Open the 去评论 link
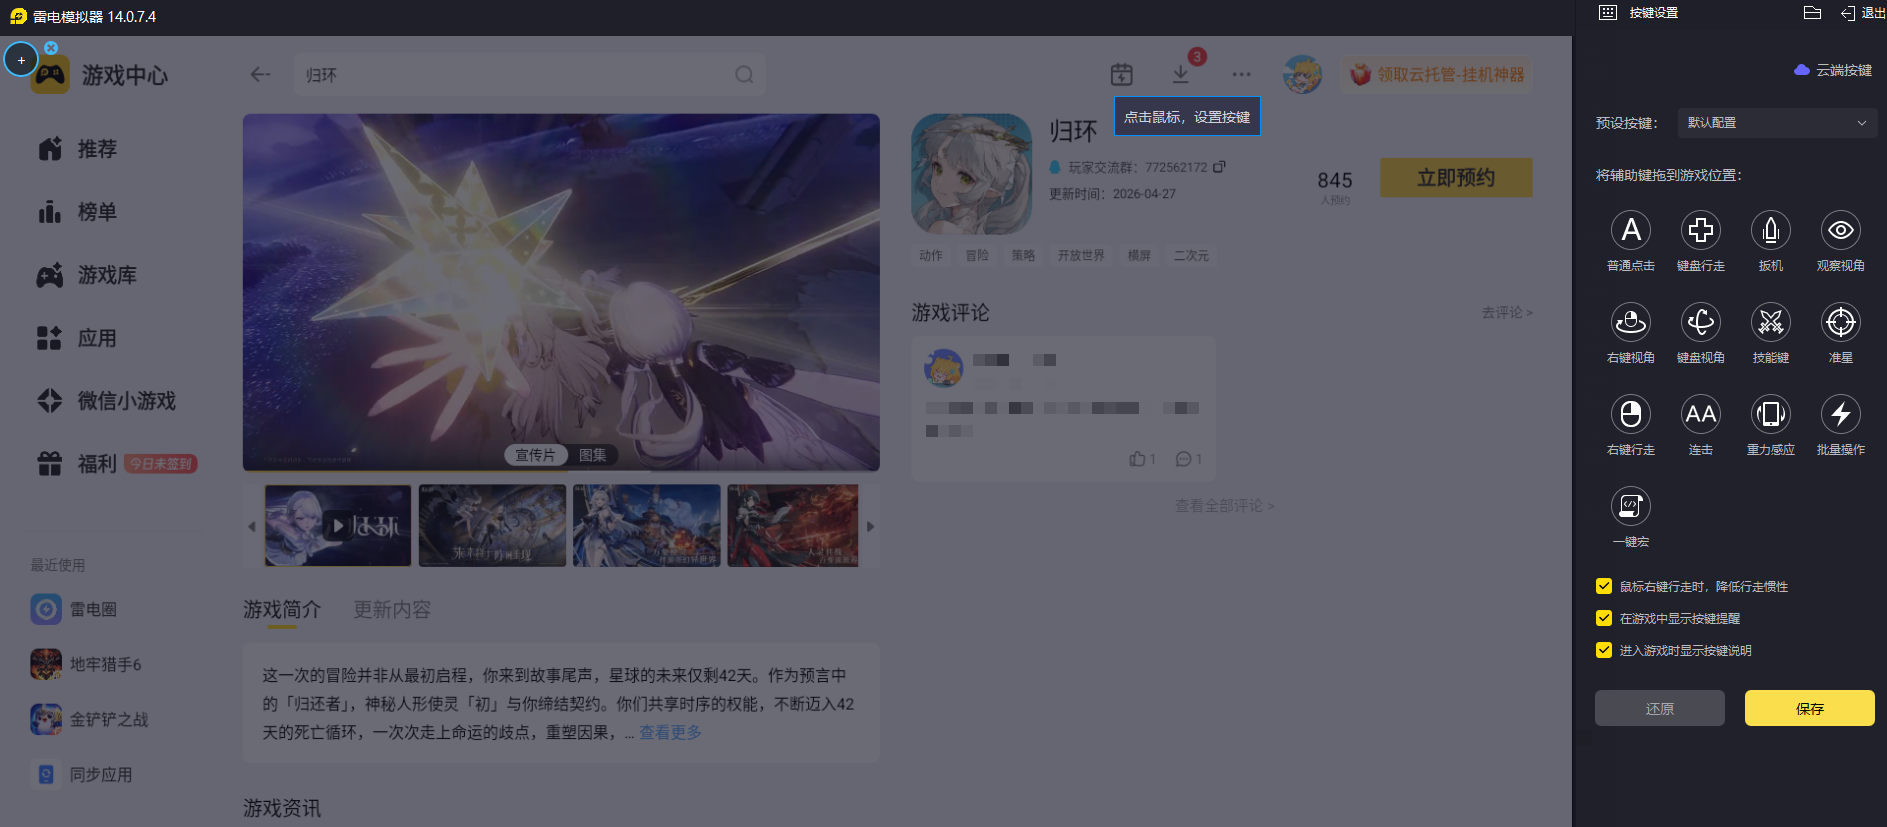The image size is (1887, 827). 1507,313
